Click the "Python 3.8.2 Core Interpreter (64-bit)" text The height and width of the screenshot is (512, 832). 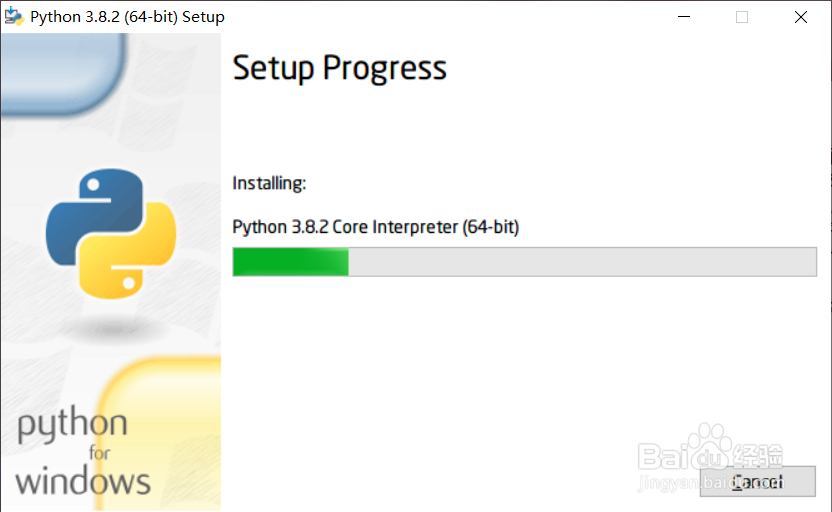(x=375, y=227)
